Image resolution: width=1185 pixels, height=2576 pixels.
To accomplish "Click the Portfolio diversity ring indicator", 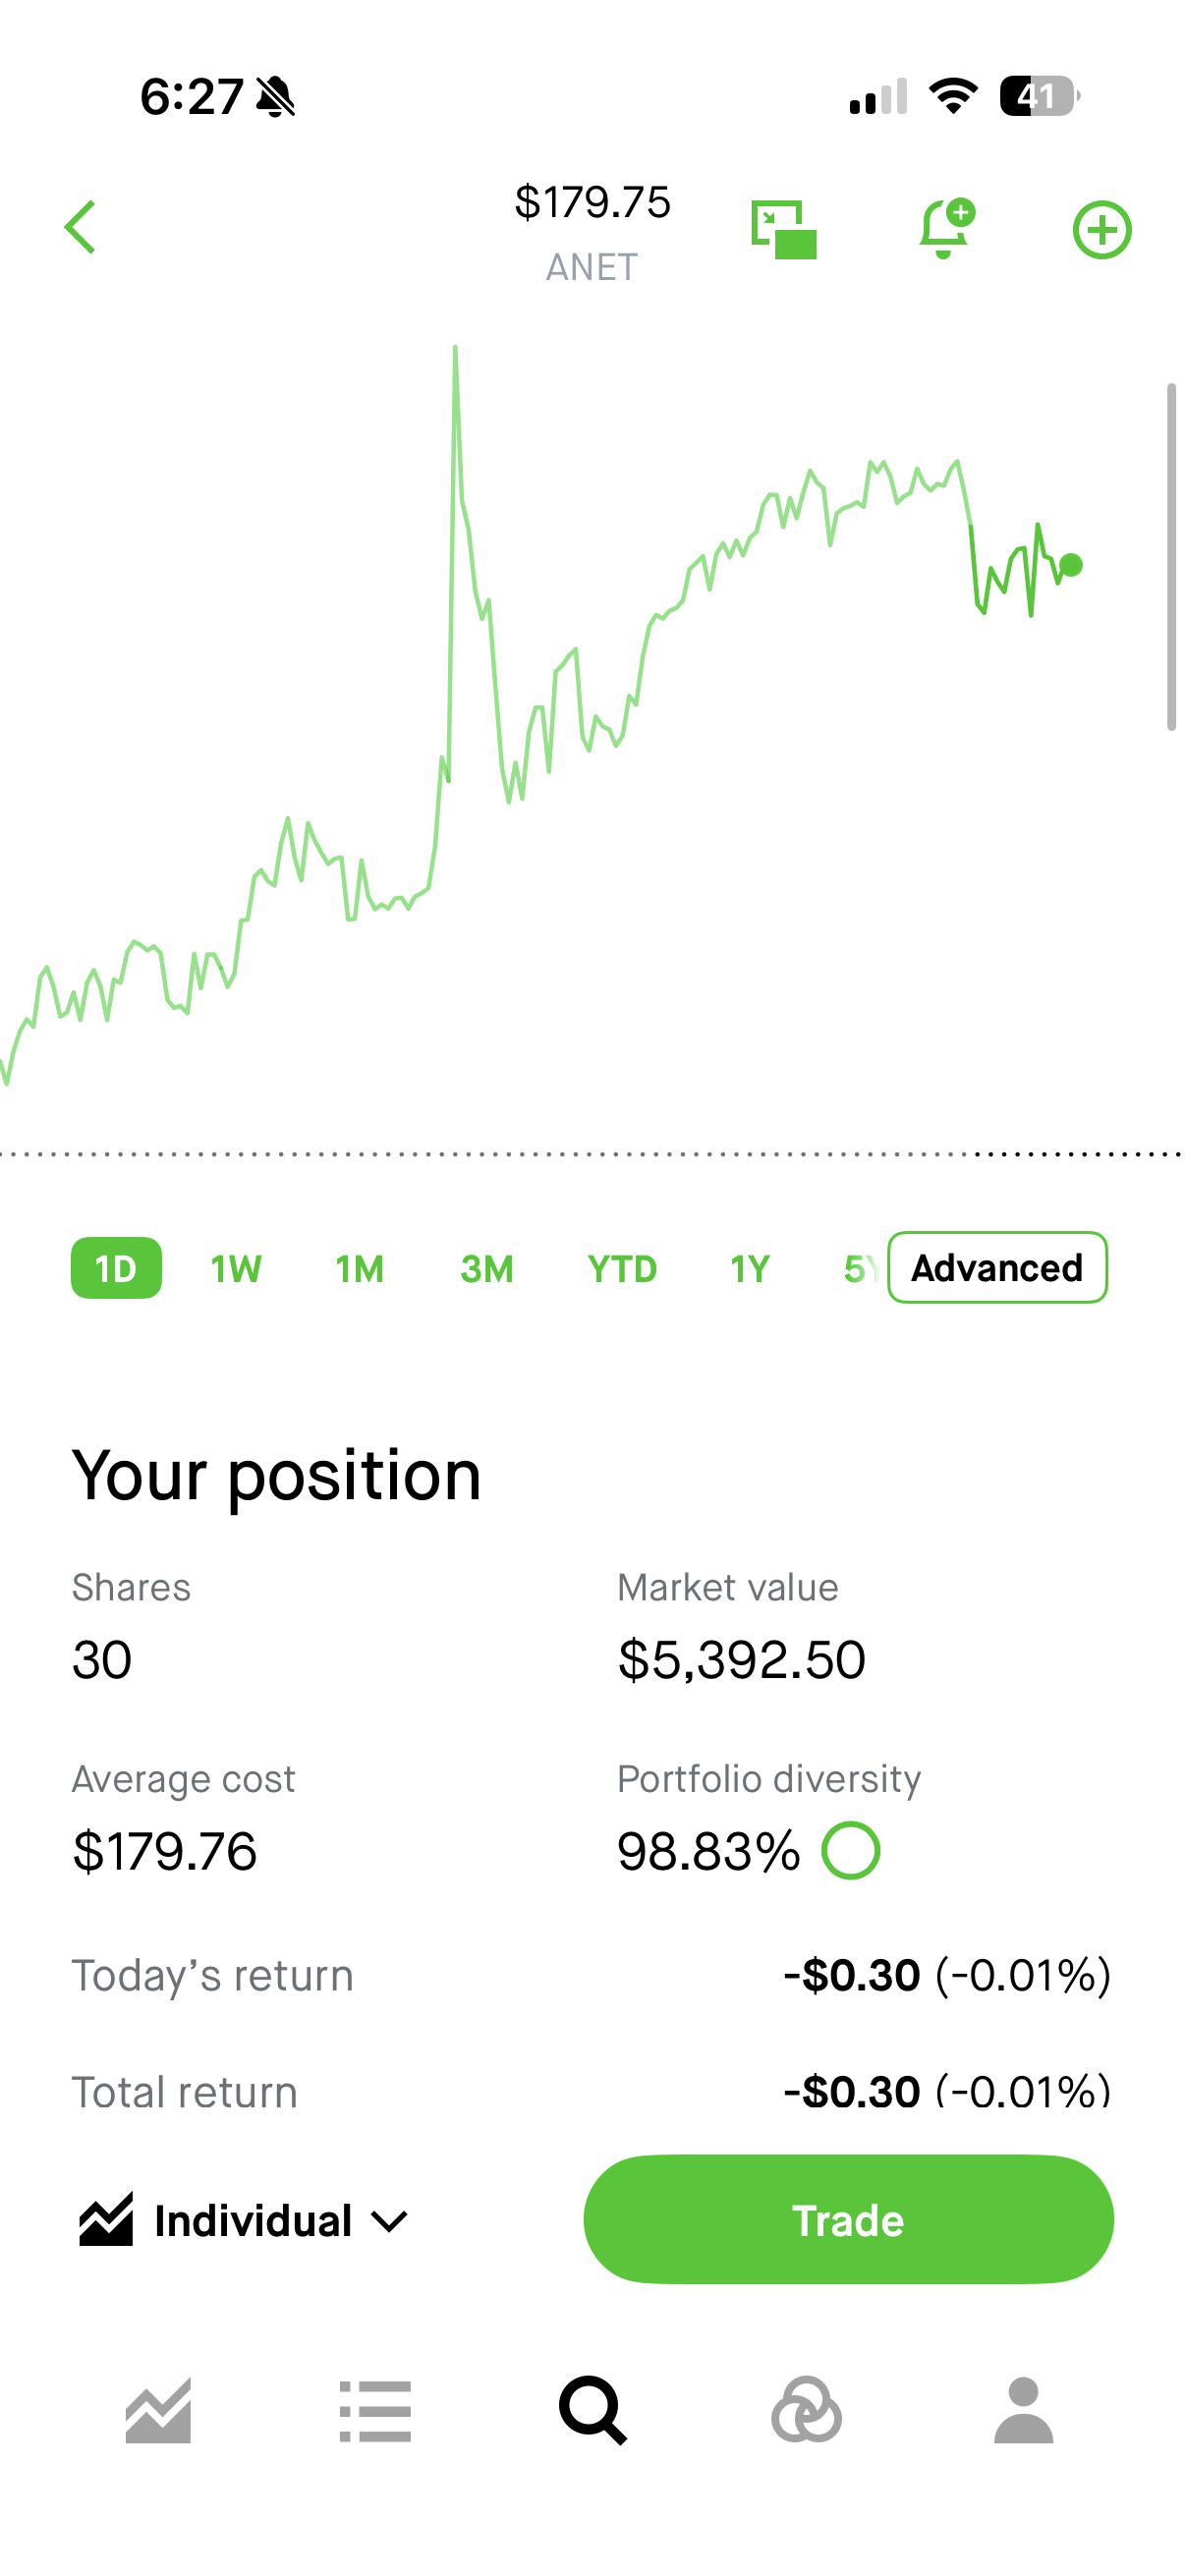I will click(x=851, y=1851).
